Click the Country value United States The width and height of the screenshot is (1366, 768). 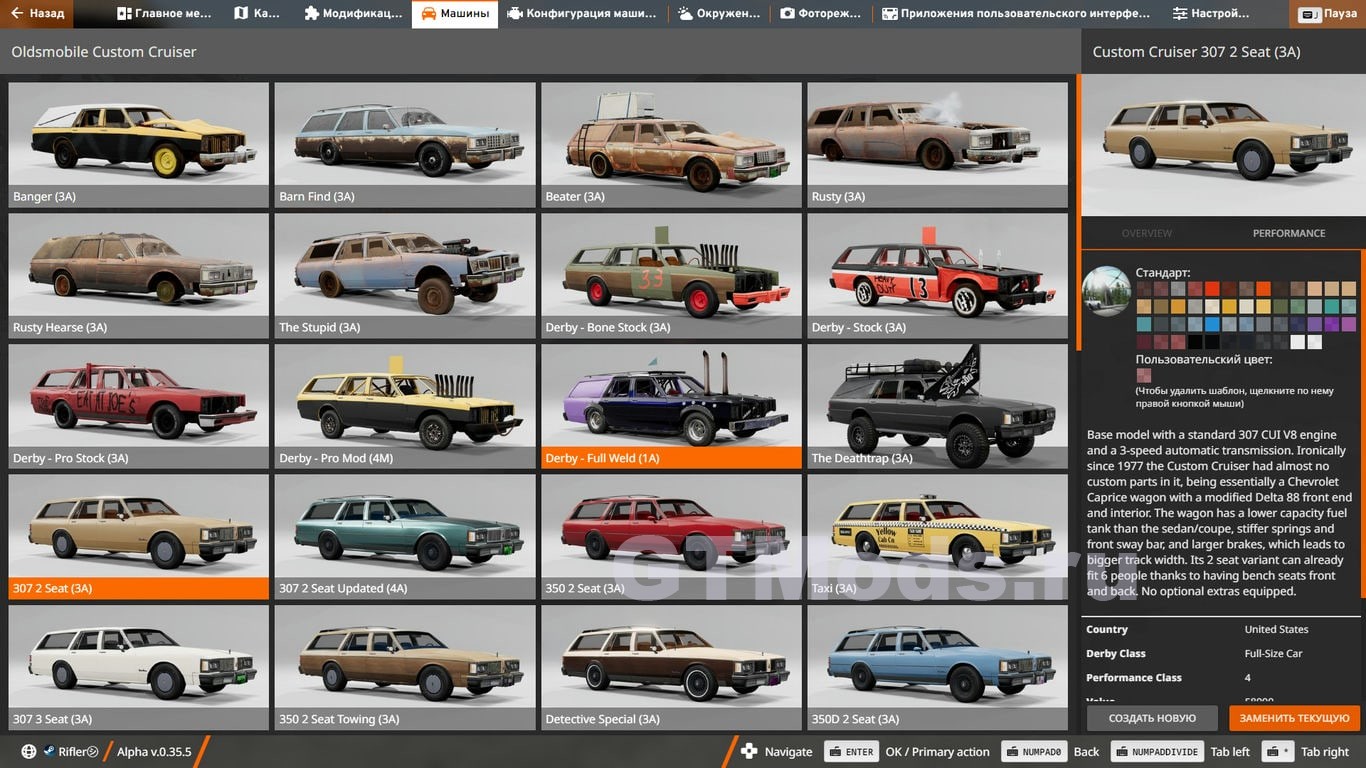click(1276, 630)
